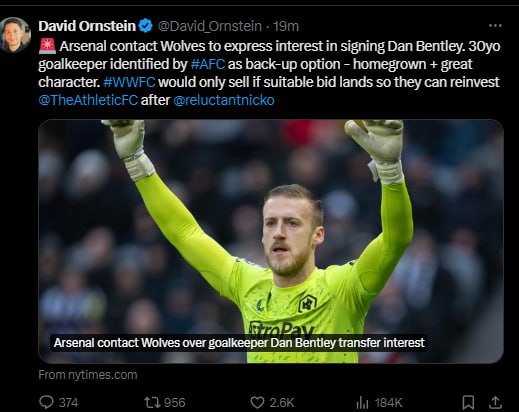Screen dimensions: 519x412
Task: Follow the #AFC hashtag
Action: click(x=208, y=64)
